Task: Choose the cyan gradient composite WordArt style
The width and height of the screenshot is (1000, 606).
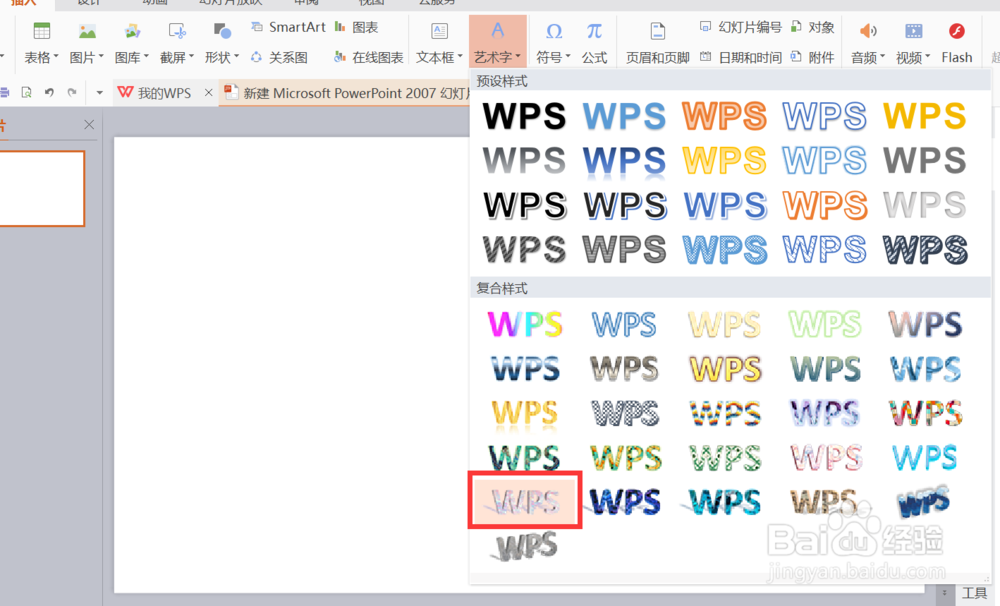Action: pyautogui.click(x=925, y=457)
